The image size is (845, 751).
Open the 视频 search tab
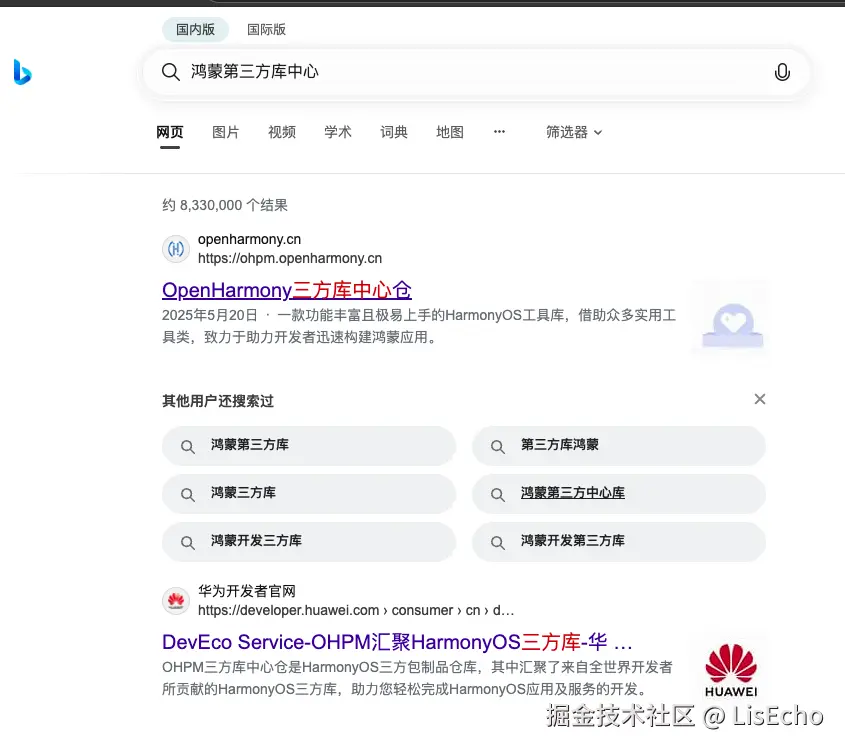pos(282,131)
